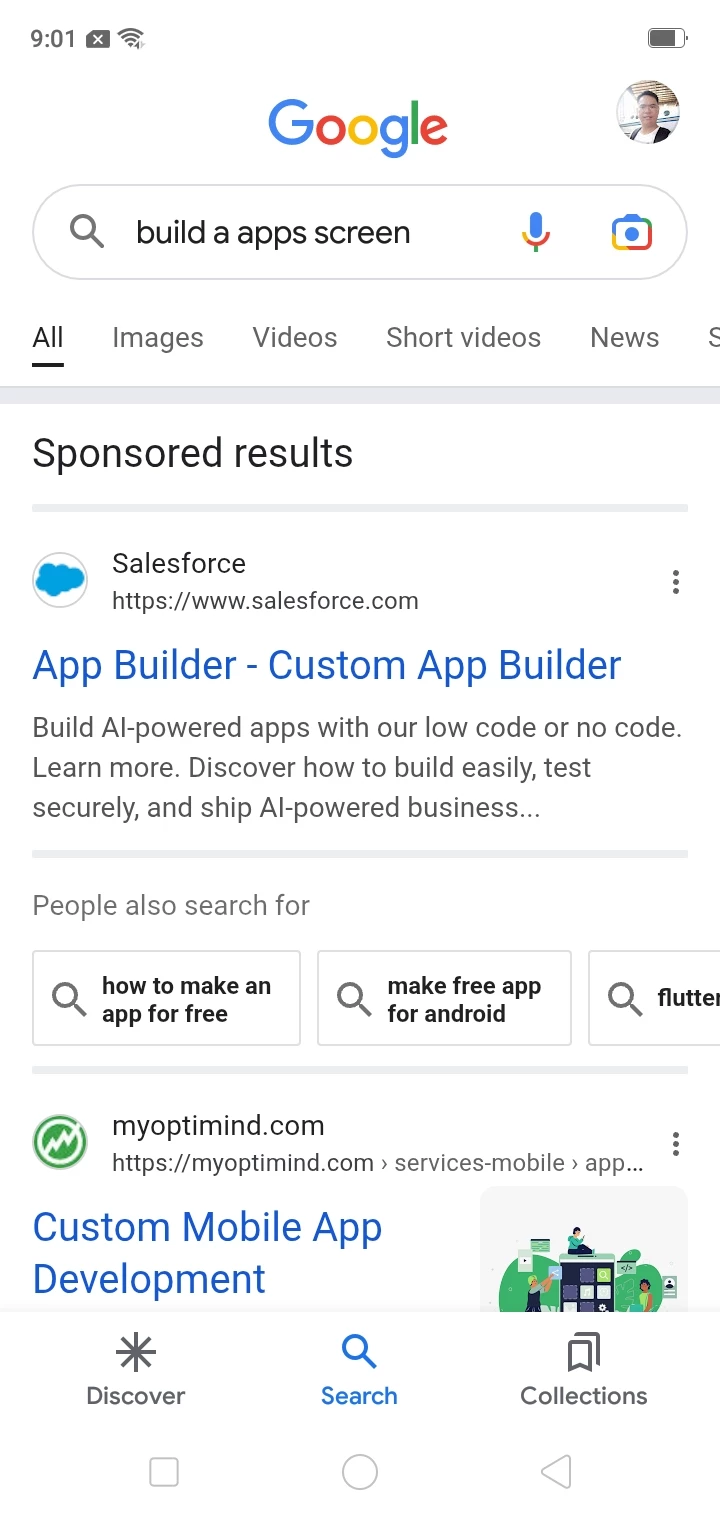Tap the myoptimind green logo
720x1520 pixels.
click(60, 1142)
